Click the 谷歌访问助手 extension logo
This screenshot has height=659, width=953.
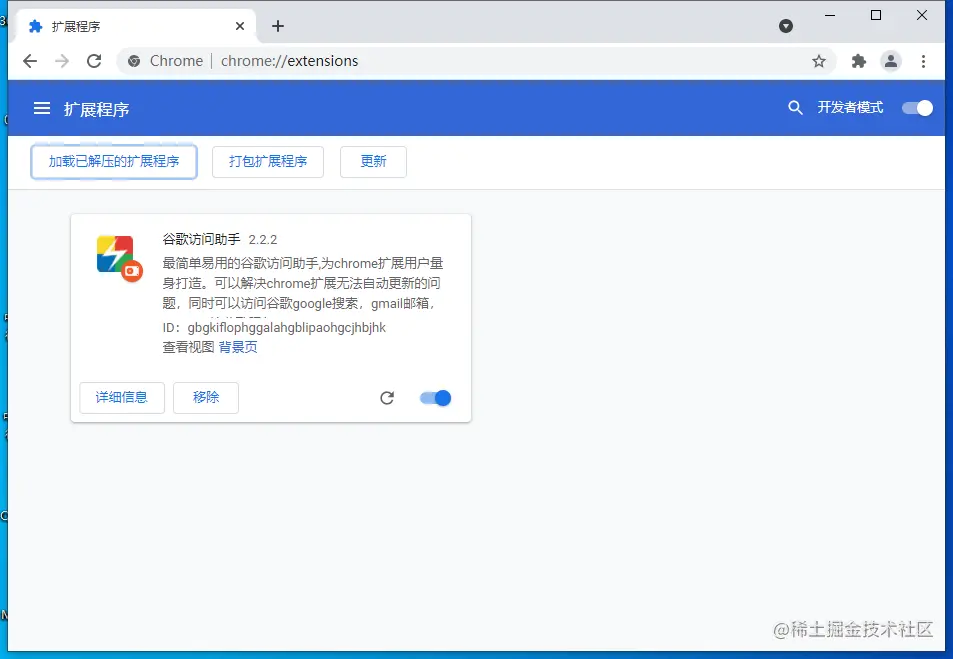click(x=119, y=258)
